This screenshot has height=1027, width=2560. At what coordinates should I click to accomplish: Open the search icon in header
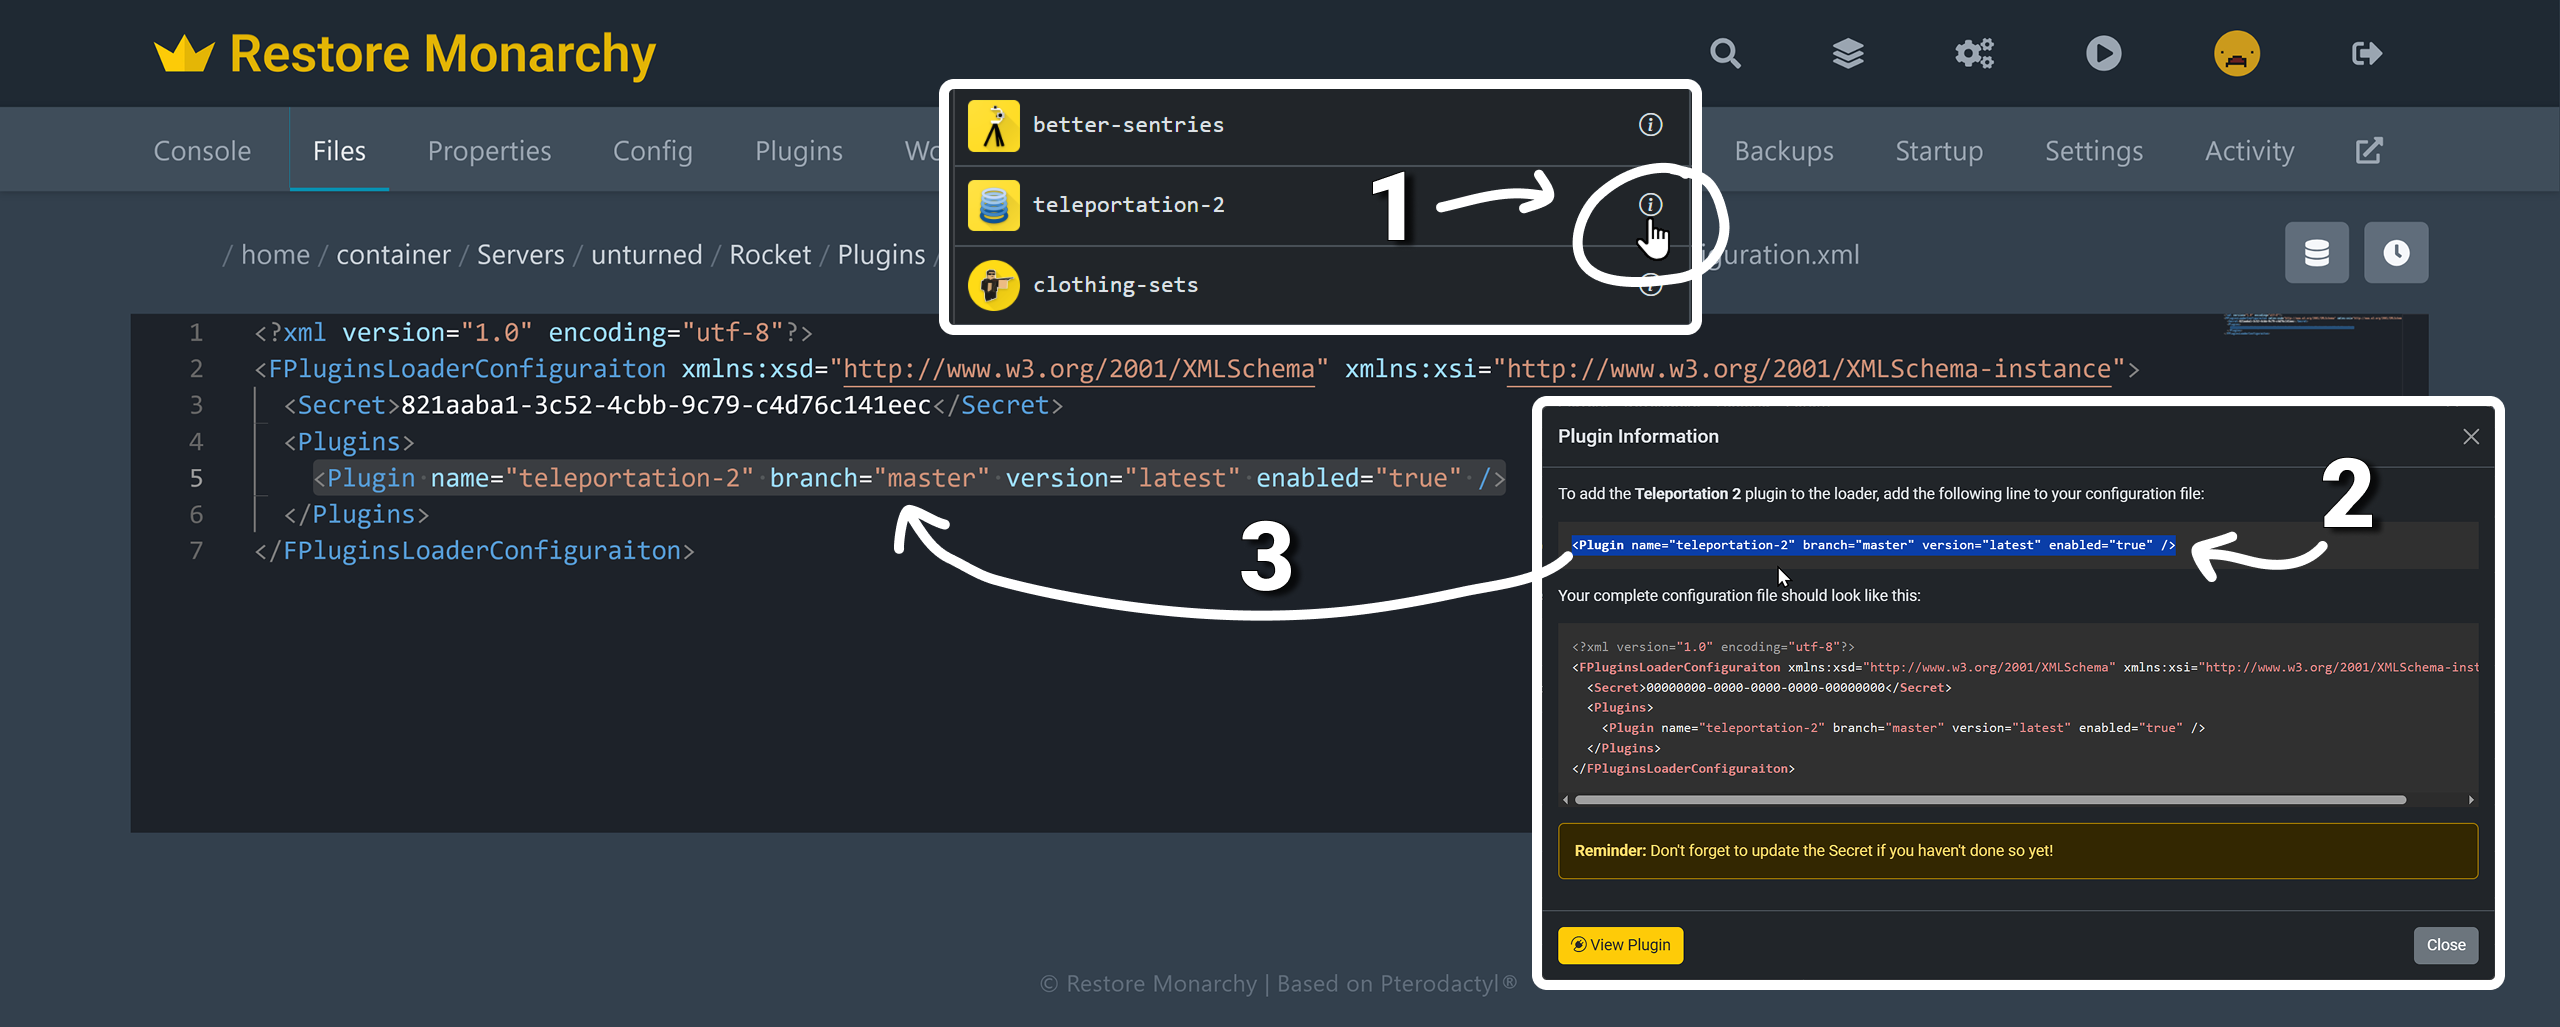1725,53
